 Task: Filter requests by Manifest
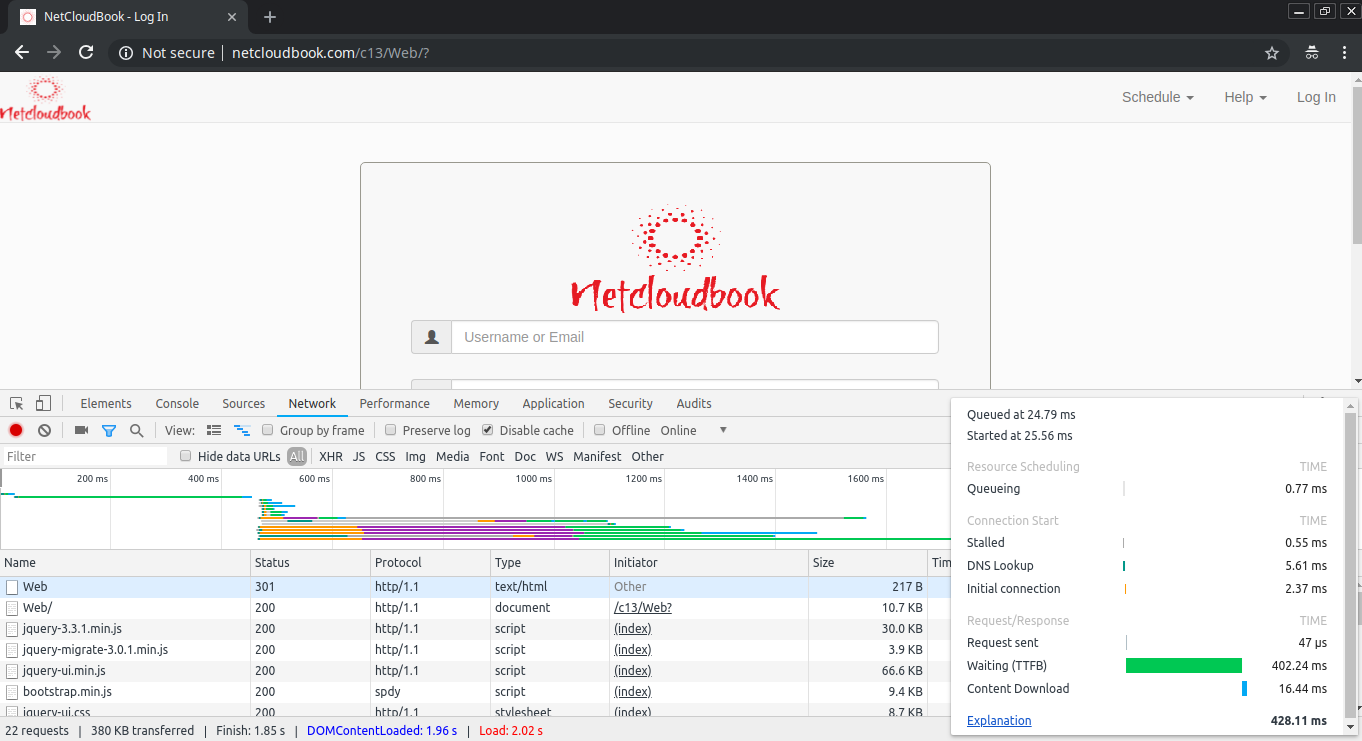click(x=597, y=456)
